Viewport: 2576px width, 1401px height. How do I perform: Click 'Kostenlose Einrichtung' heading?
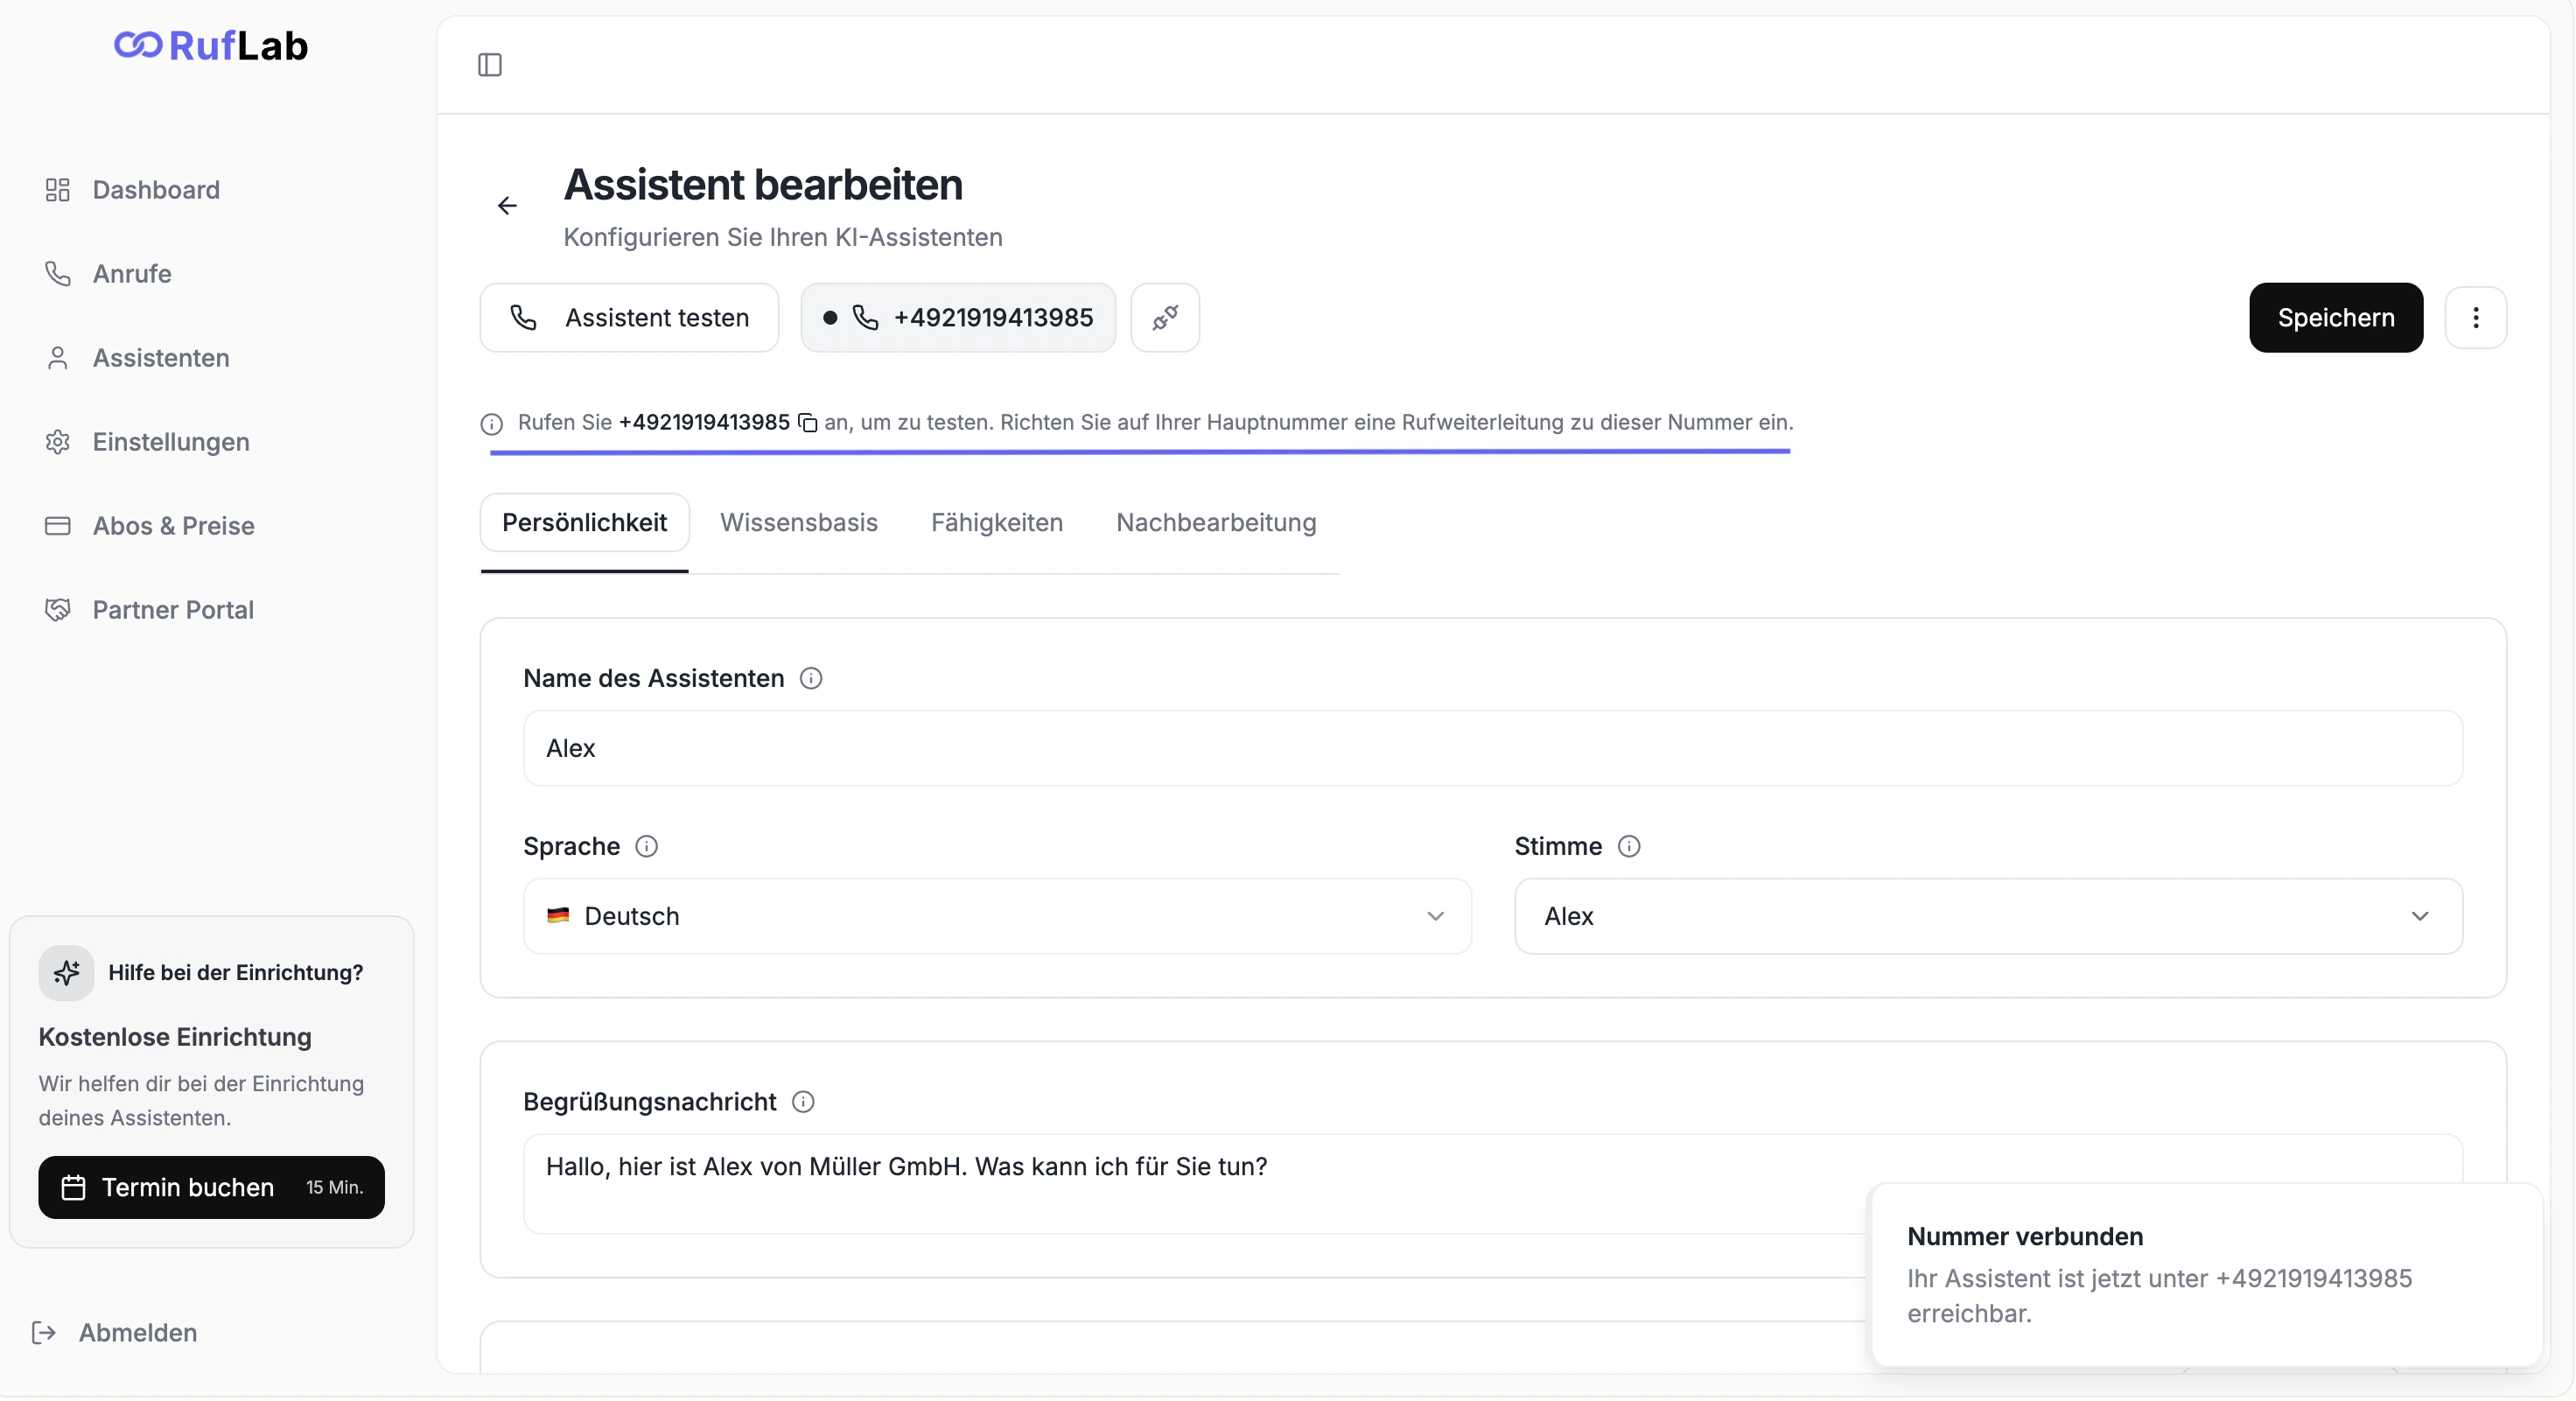(x=175, y=1038)
